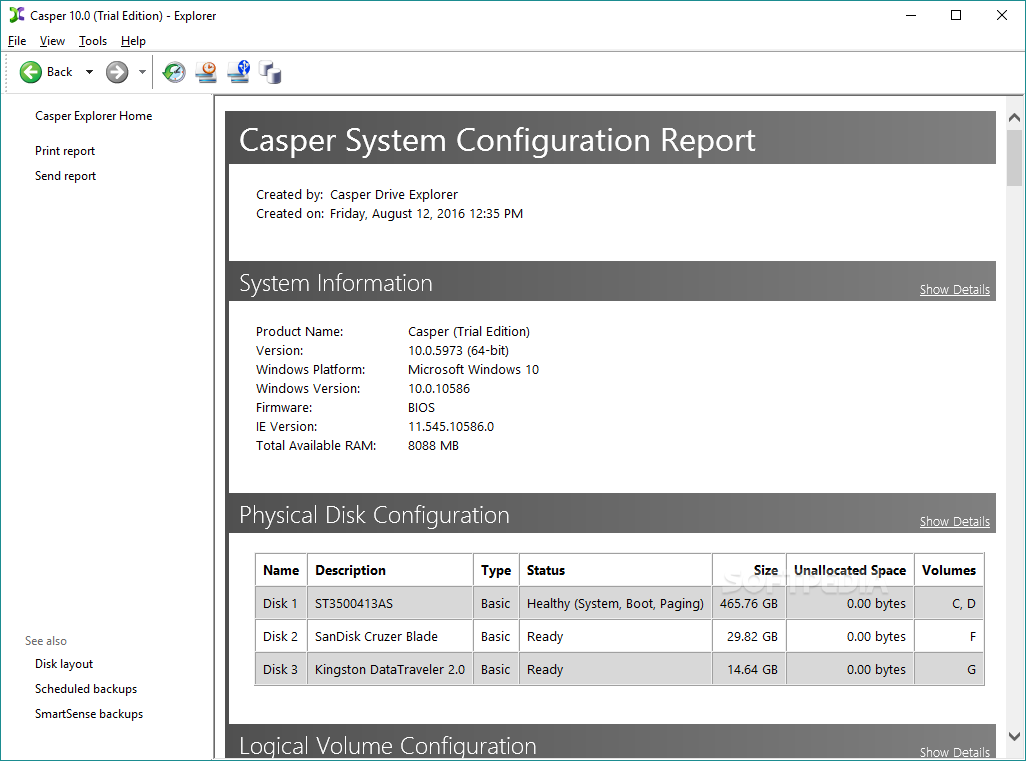1026x761 pixels.
Task: Click the Status column header
Action: (x=615, y=570)
